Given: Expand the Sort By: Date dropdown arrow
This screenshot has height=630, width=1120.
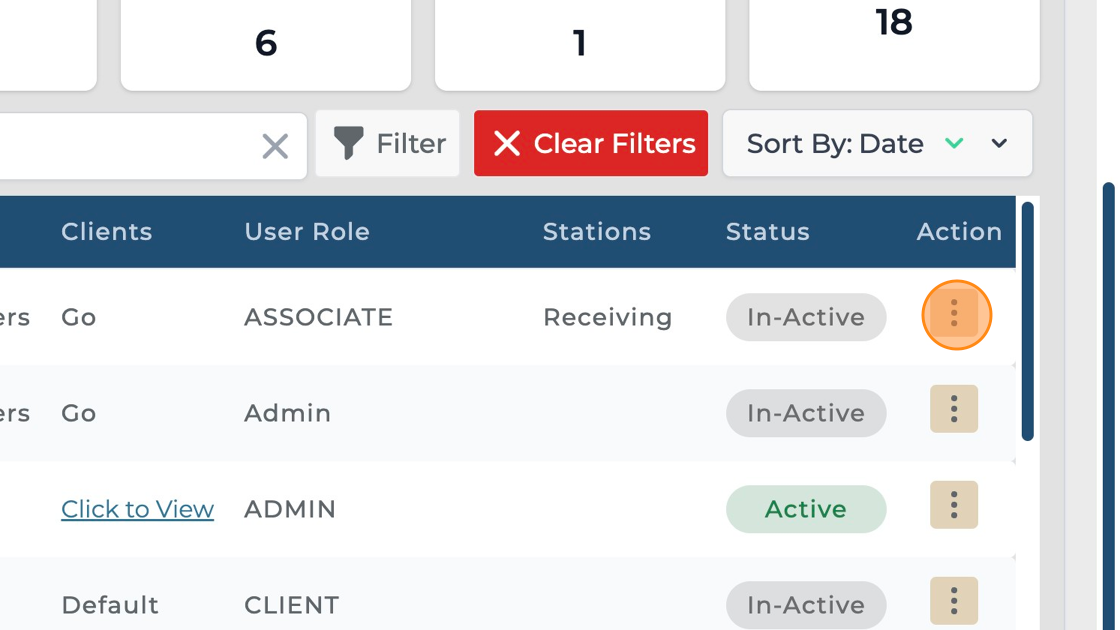Looking at the screenshot, I should [999, 144].
